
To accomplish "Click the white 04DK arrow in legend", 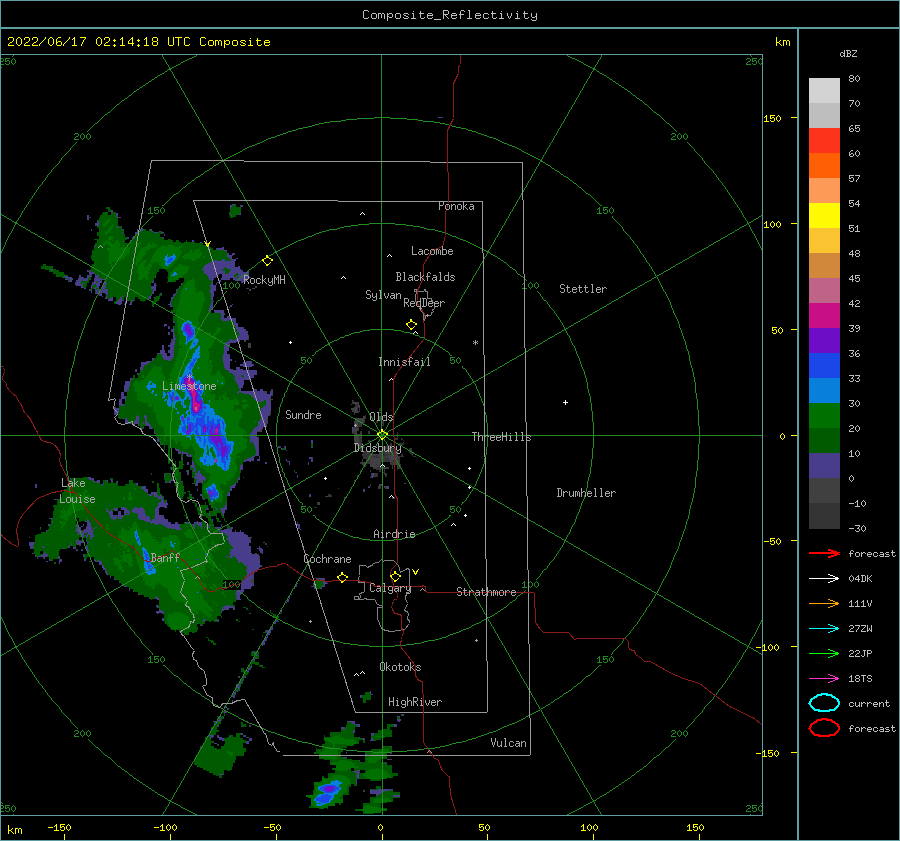I will point(824,578).
